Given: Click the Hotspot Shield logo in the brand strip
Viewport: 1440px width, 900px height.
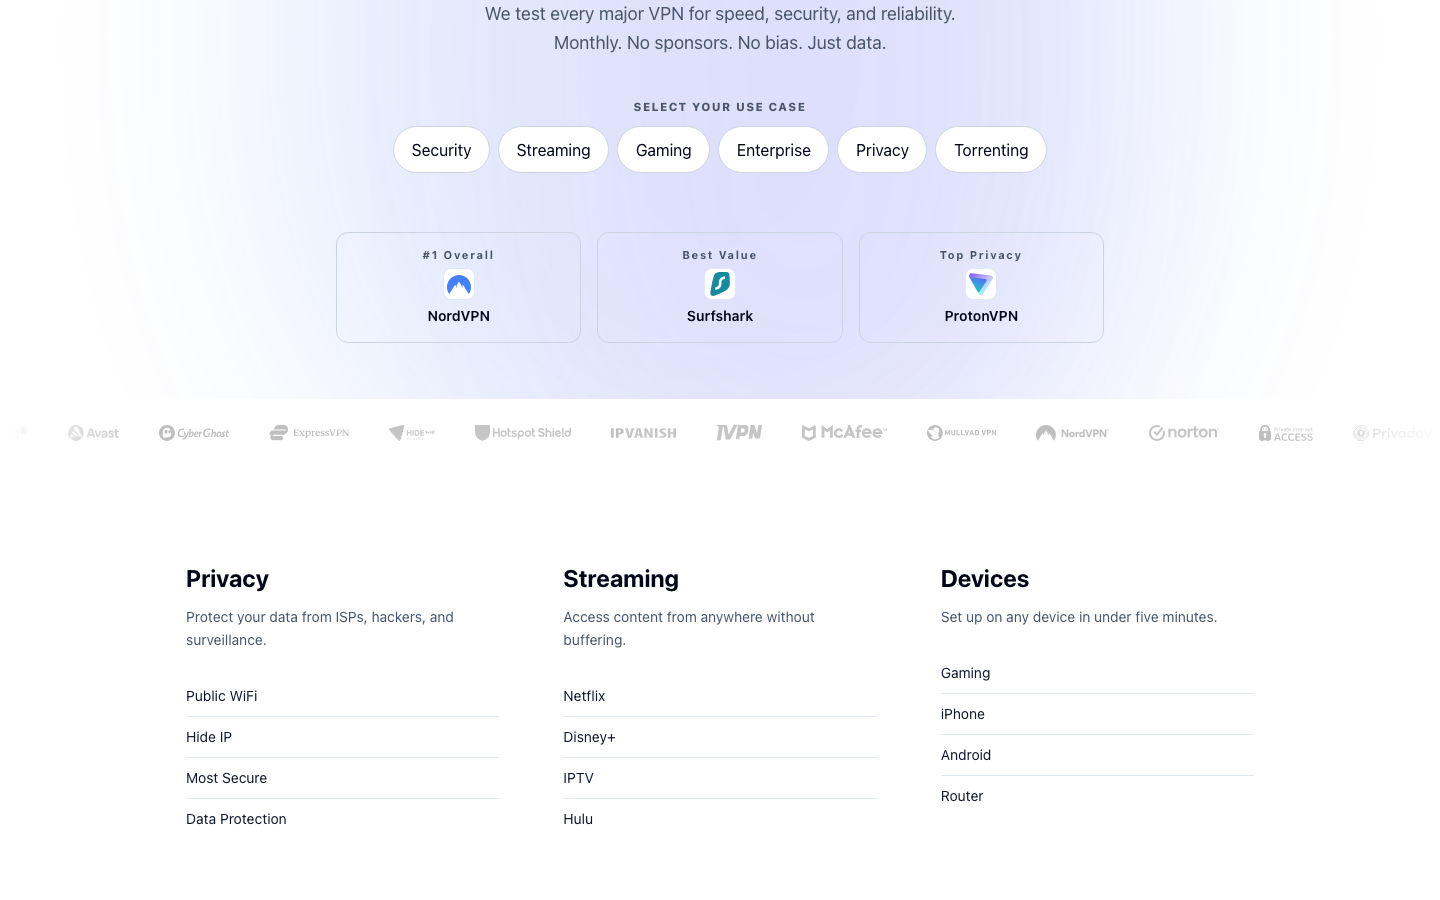Looking at the screenshot, I should 523,433.
